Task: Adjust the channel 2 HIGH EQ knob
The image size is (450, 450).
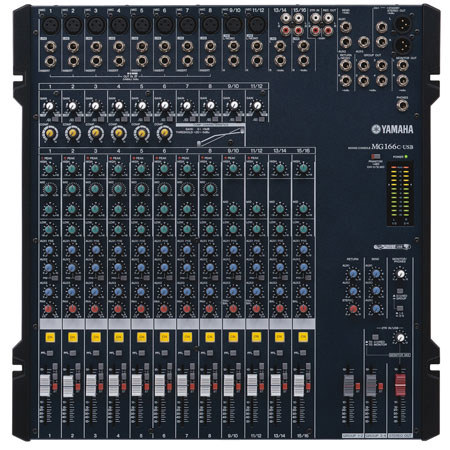Action: pyautogui.click(x=72, y=169)
